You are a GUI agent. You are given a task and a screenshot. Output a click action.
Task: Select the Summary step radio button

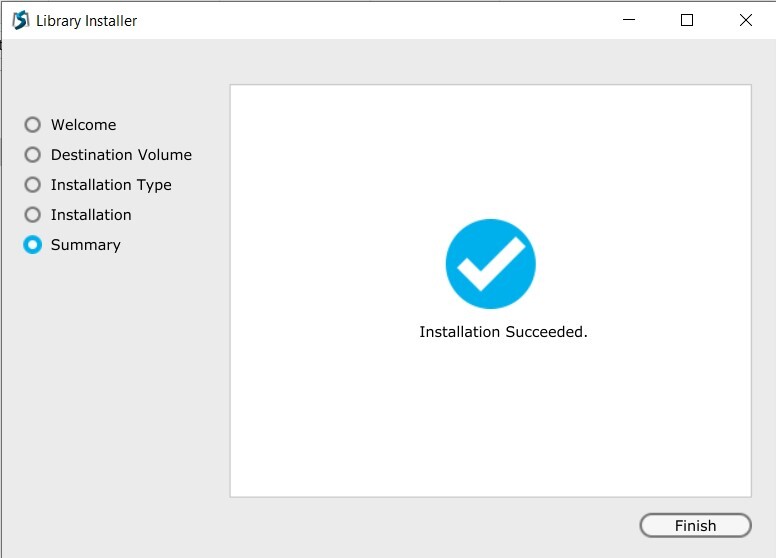click(33, 245)
